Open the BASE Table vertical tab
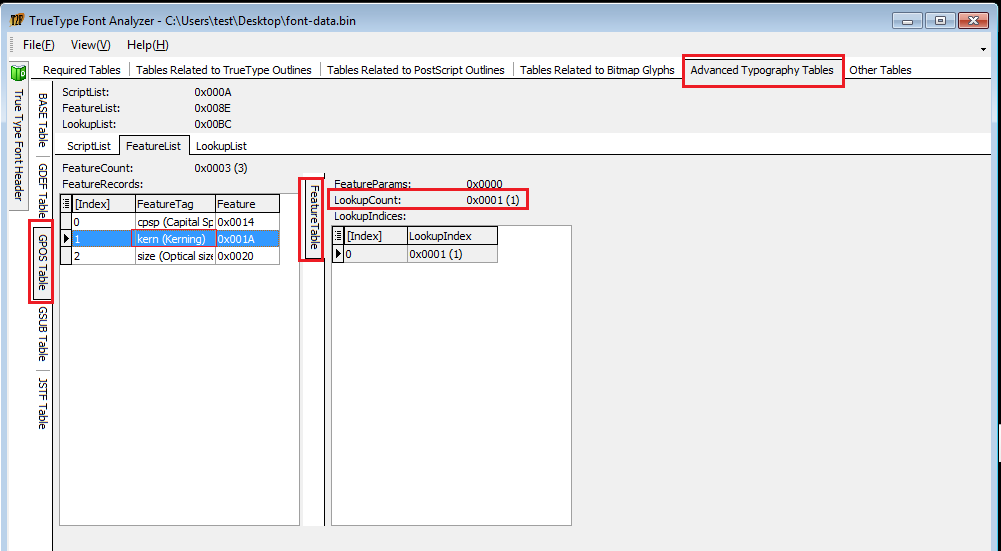 point(42,120)
